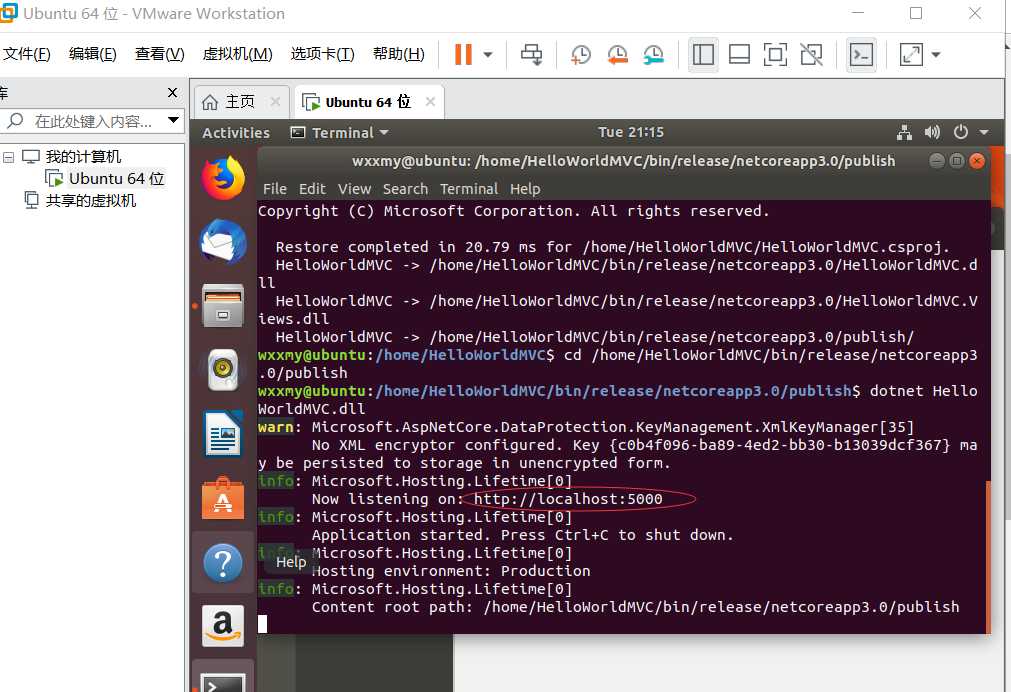Open the Ubuntu Activities overview
The height and width of the screenshot is (692, 1011).
236,133
